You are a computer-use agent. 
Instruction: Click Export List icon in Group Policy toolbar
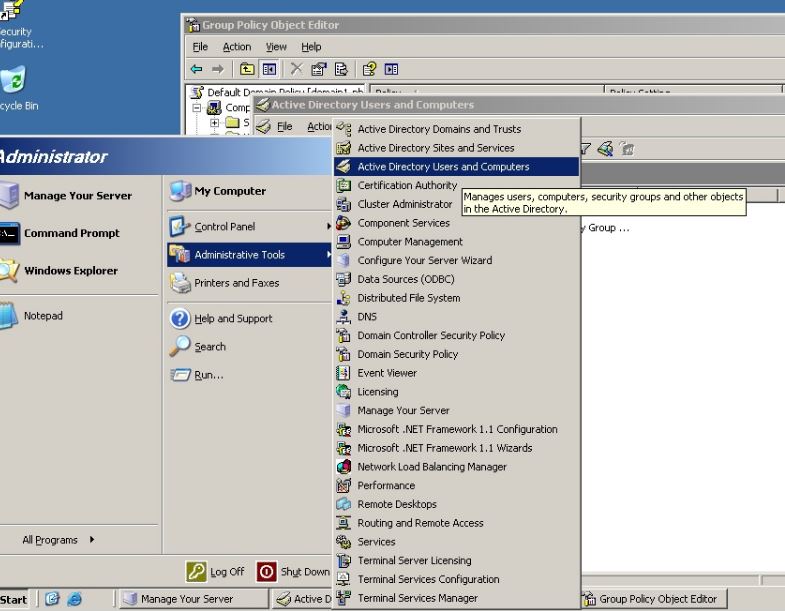coord(341,69)
